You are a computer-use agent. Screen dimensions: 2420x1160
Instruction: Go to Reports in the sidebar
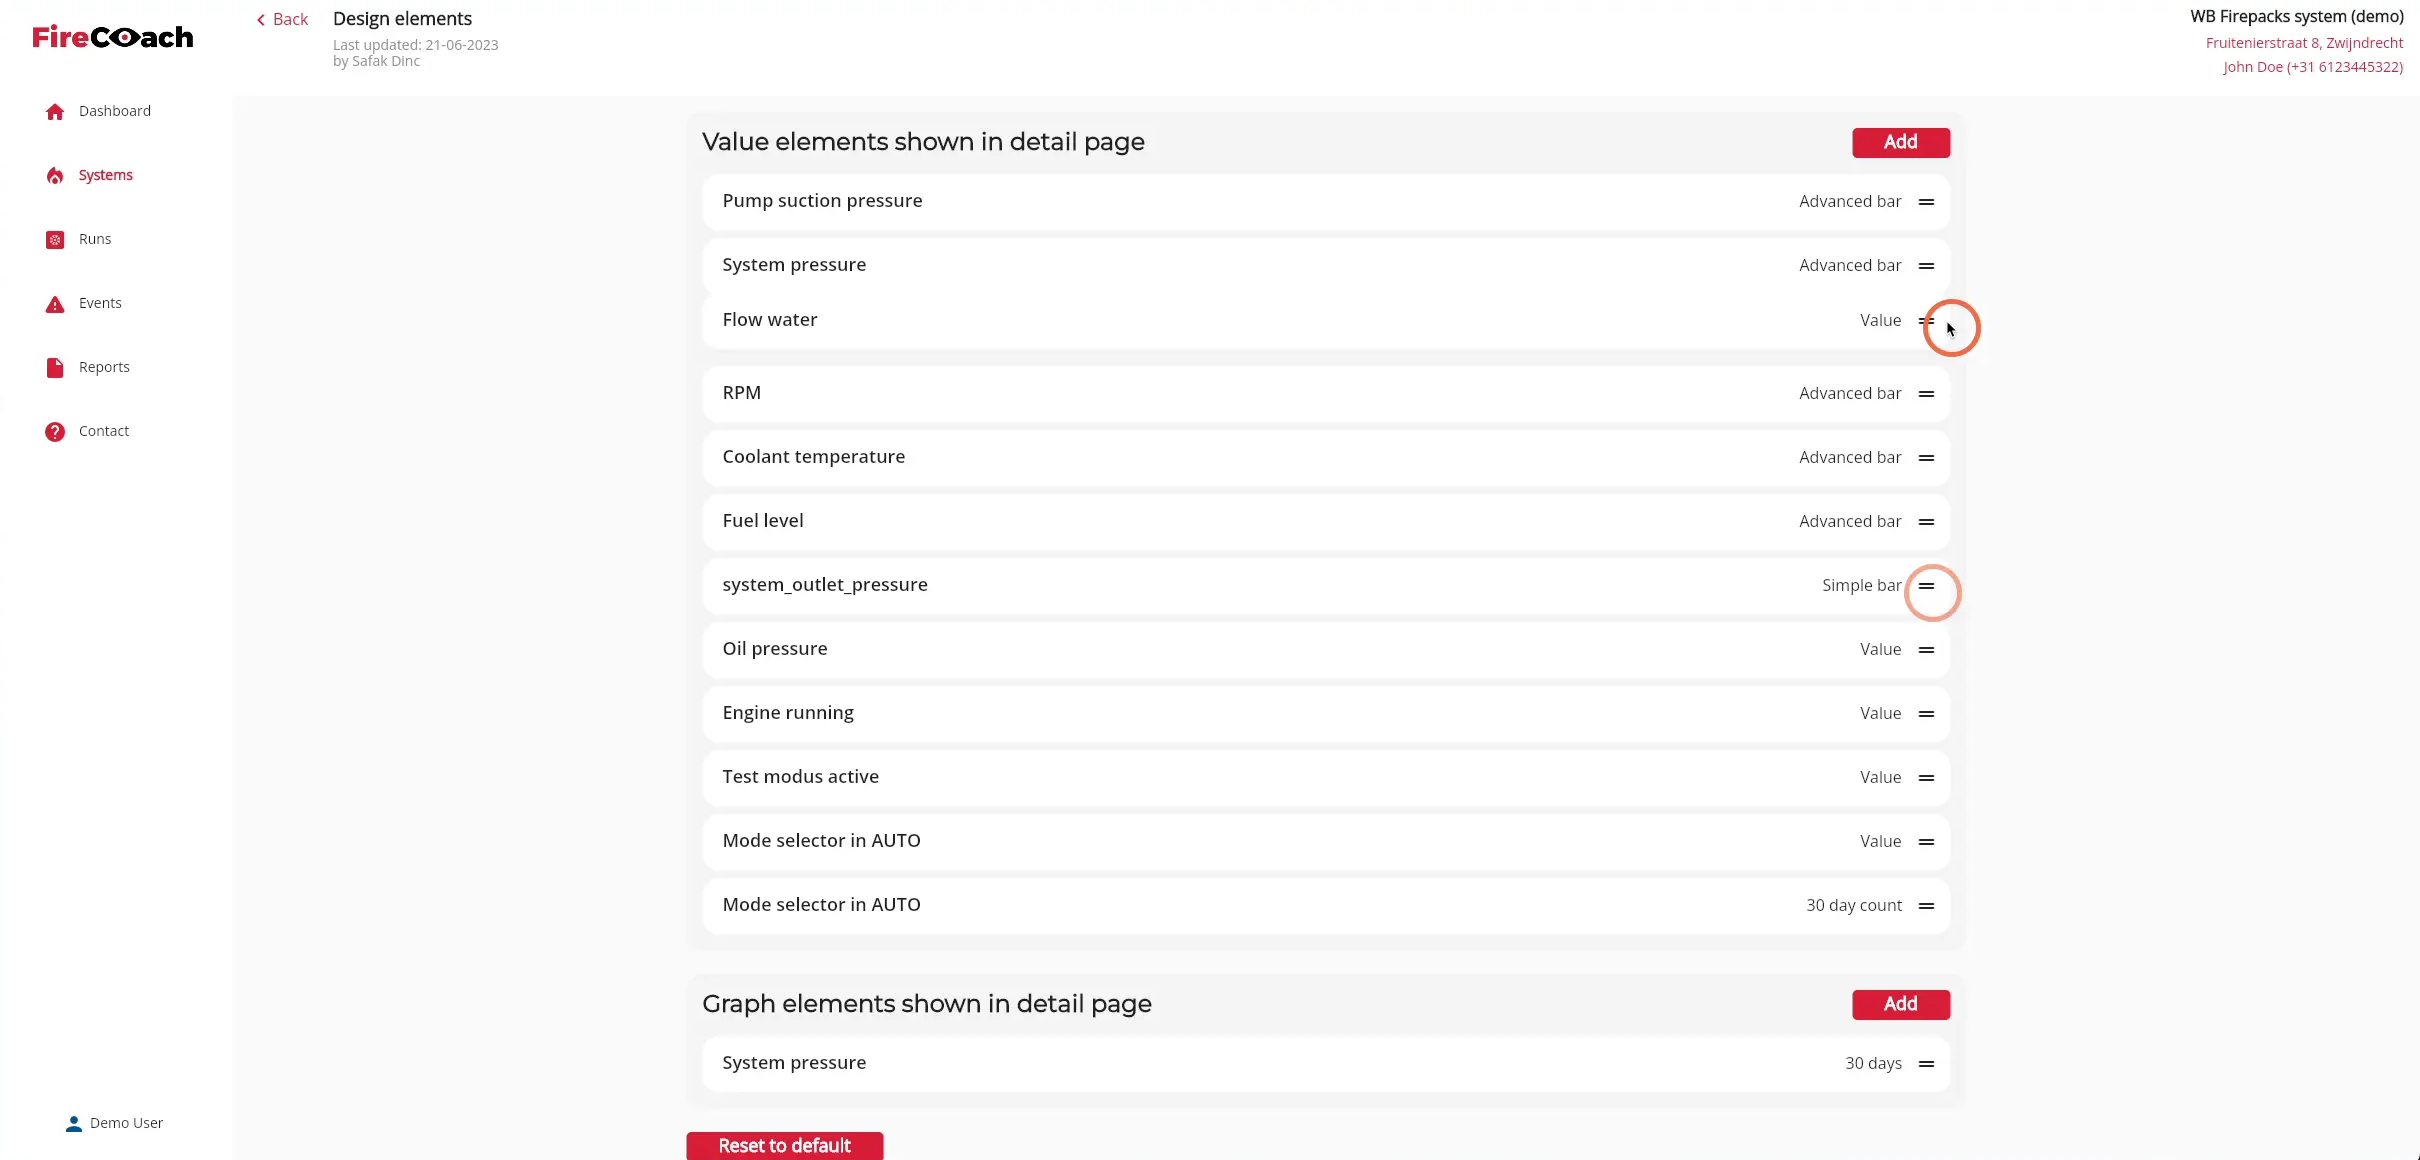click(x=104, y=367)
